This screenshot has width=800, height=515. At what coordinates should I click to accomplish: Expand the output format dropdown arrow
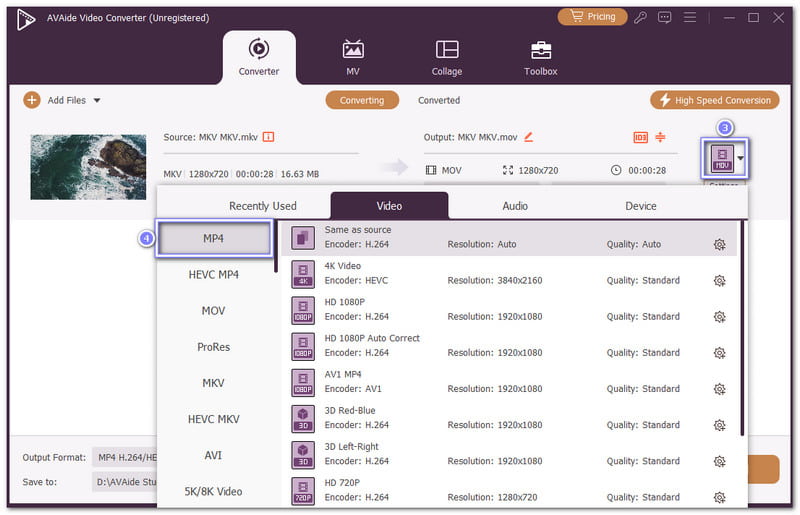tap(740, 158)
